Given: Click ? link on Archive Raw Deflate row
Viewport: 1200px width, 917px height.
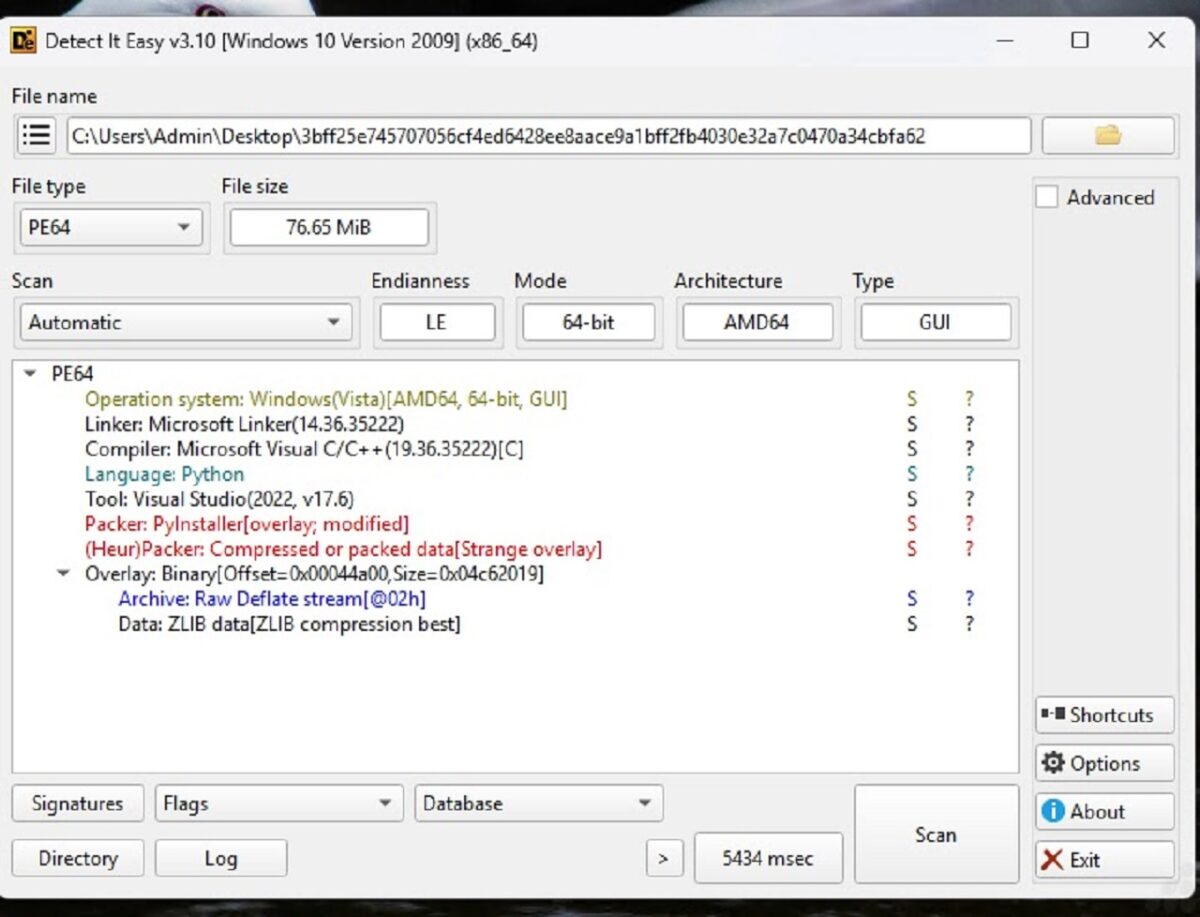Looking at the screenshot, I should 969,599.
